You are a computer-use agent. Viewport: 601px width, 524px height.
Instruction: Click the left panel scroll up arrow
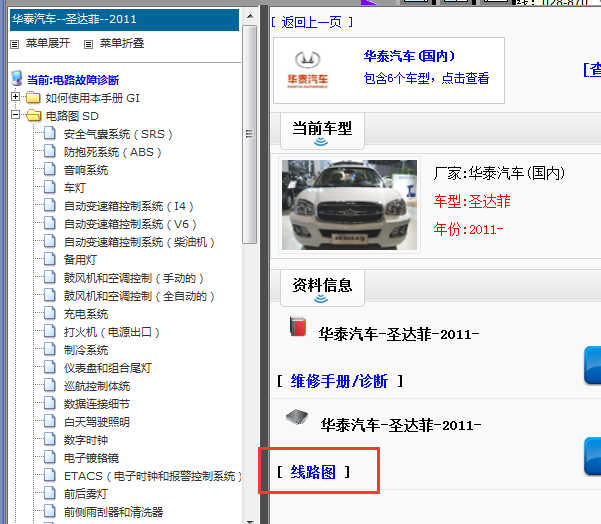click(250, 16)
